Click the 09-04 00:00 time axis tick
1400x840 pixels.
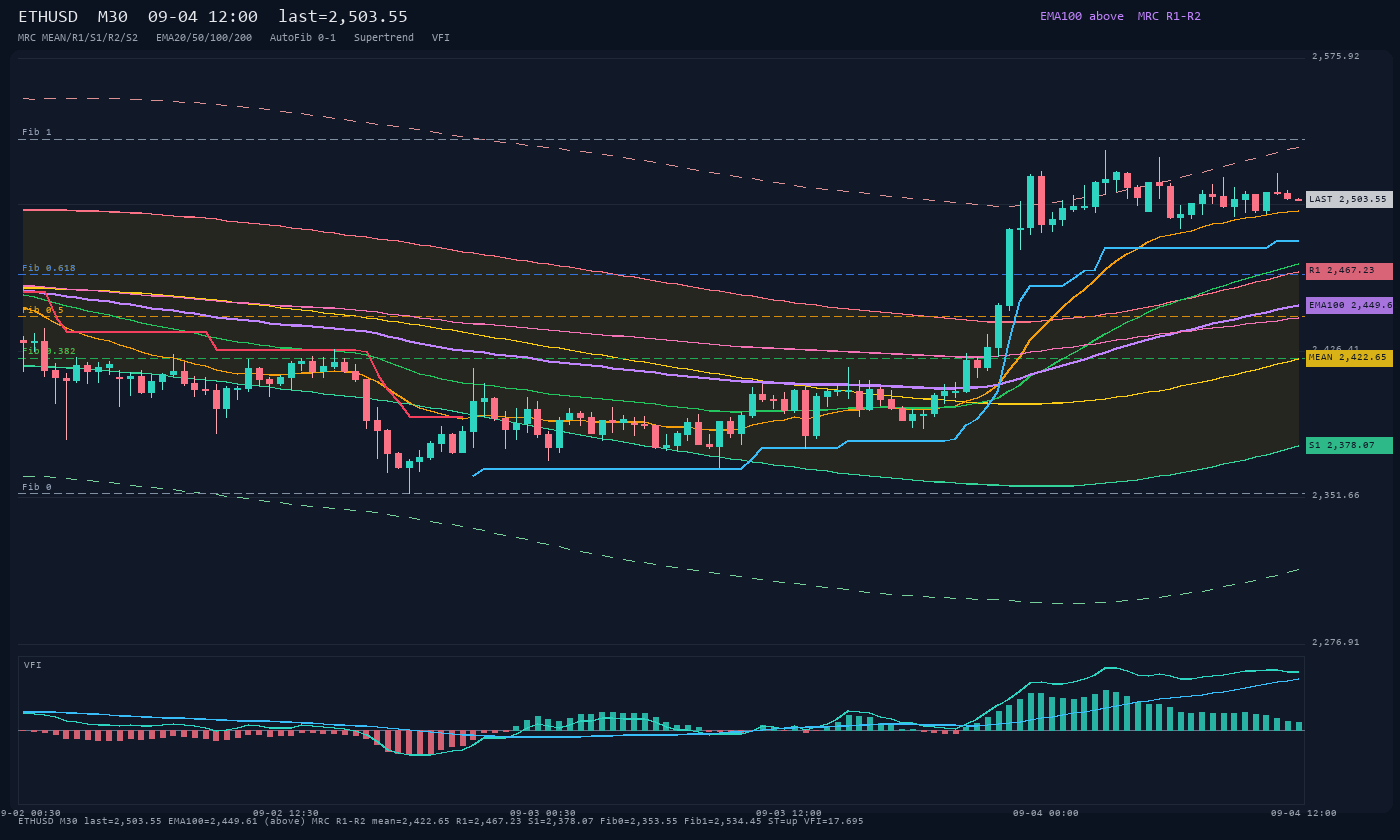click(1046, 813)
